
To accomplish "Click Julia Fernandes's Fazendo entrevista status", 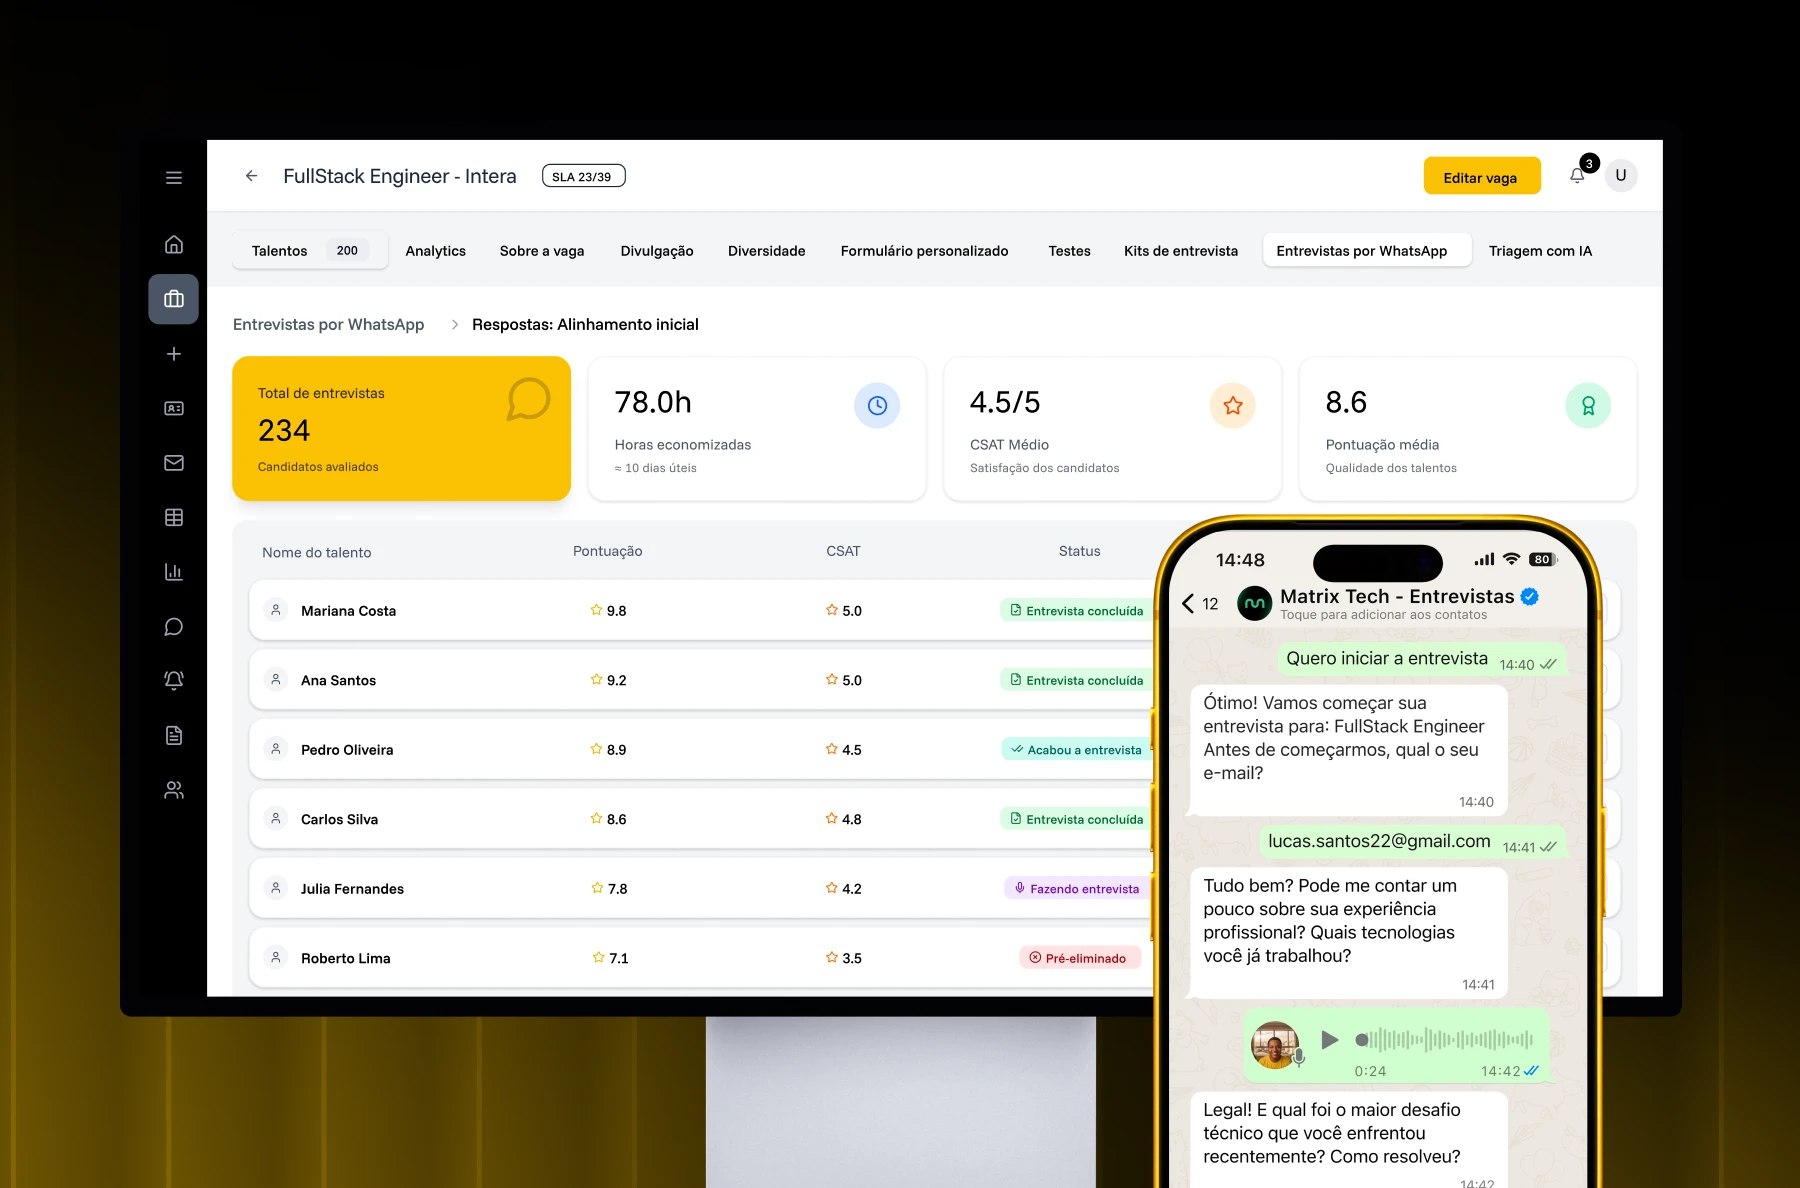I will (x=1076, y=888).
